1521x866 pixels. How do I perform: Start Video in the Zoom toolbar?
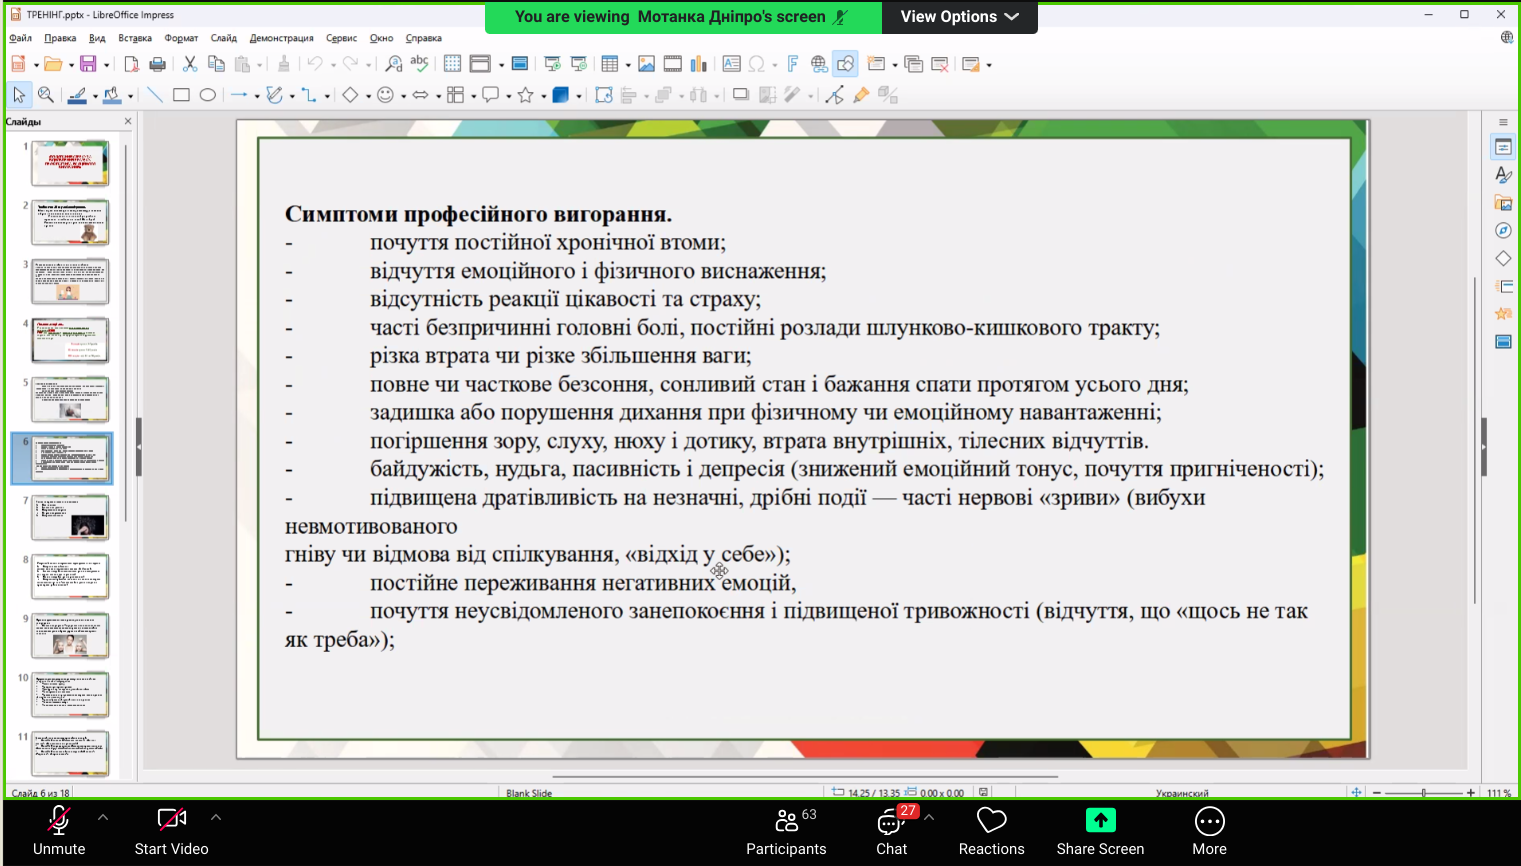(171, 831)
